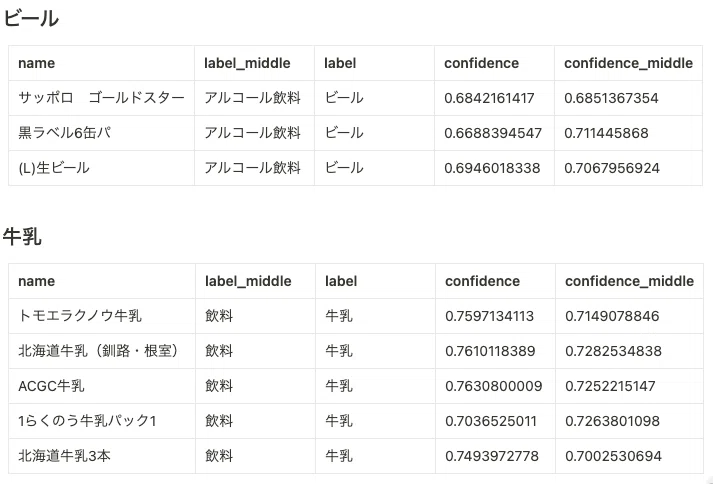
Task: Select the サッポロ ゴールドスター name cell
Action: [x=101, y=98]
